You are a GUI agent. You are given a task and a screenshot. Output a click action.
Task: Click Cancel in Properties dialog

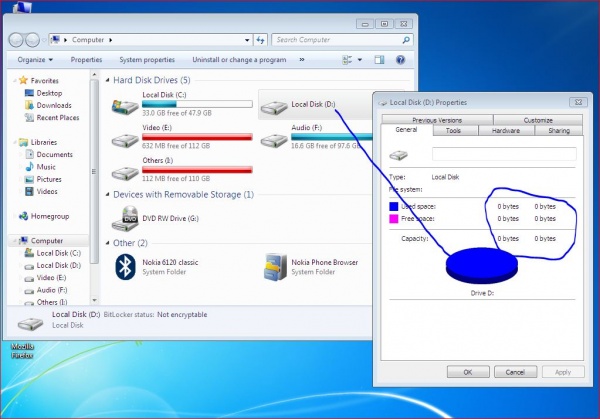(x=515, y=372)
